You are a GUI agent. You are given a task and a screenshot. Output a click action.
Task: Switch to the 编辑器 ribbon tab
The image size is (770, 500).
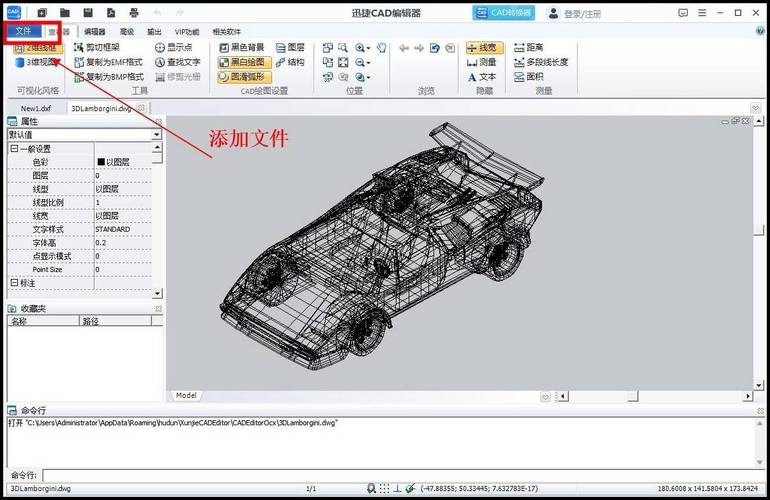click(94, 32)
